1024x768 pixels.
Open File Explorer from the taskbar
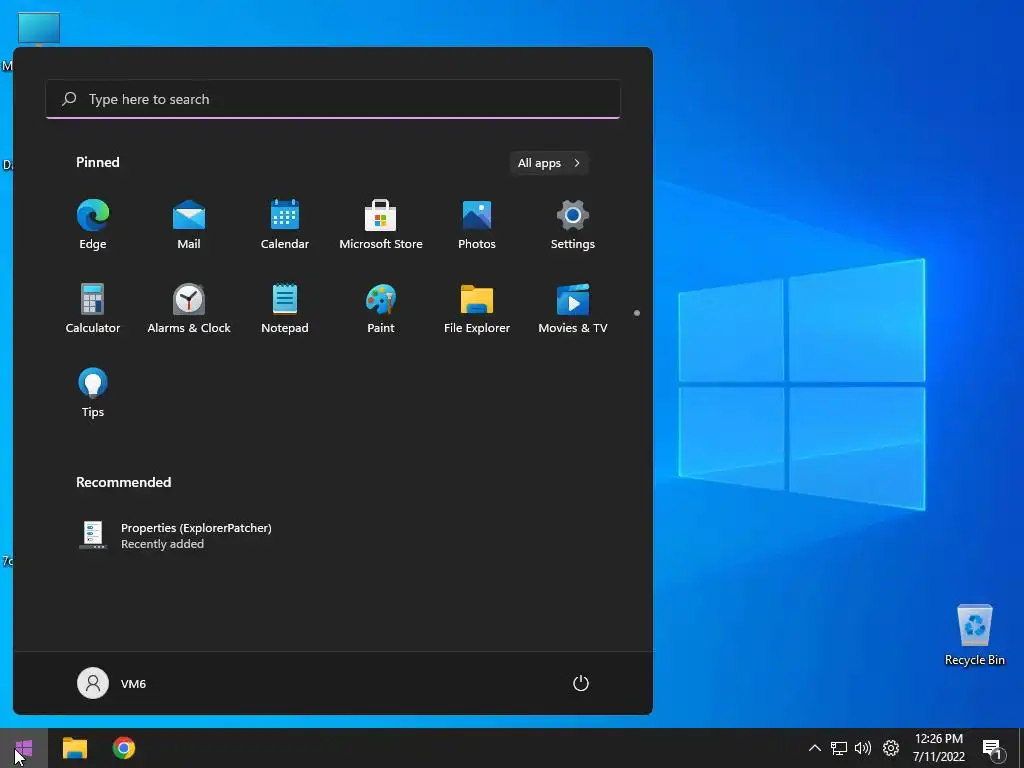point(74,748)
